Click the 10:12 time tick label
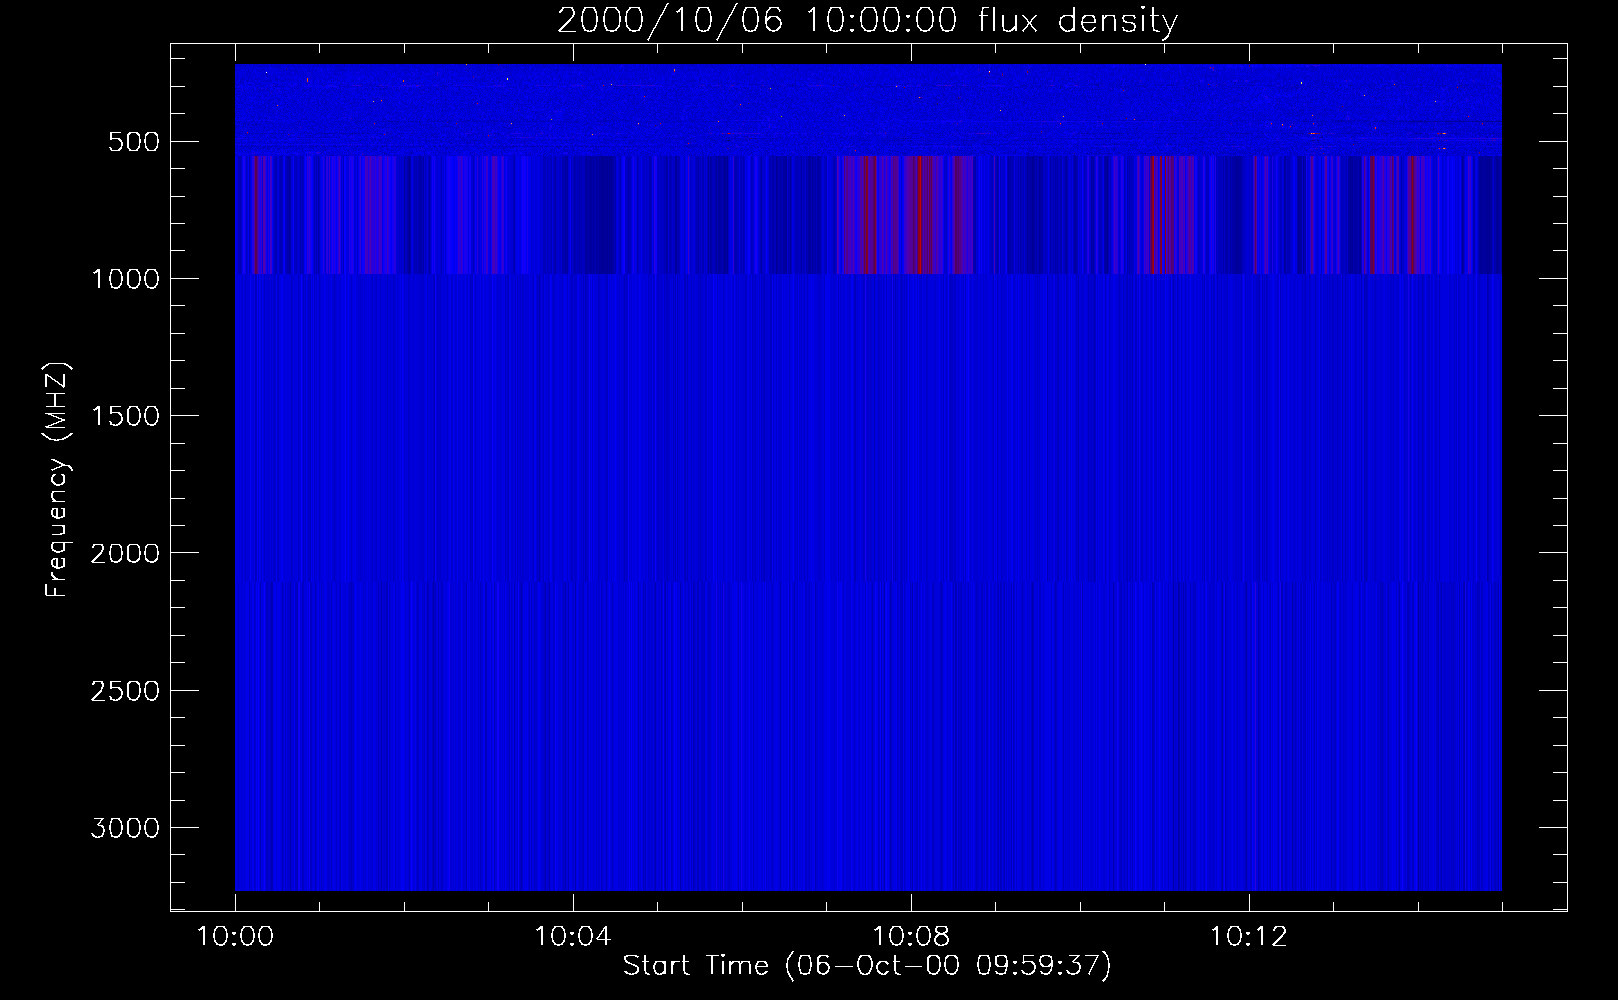The height and width of the screenshot is (1000, 1618). click(1249, 936)
